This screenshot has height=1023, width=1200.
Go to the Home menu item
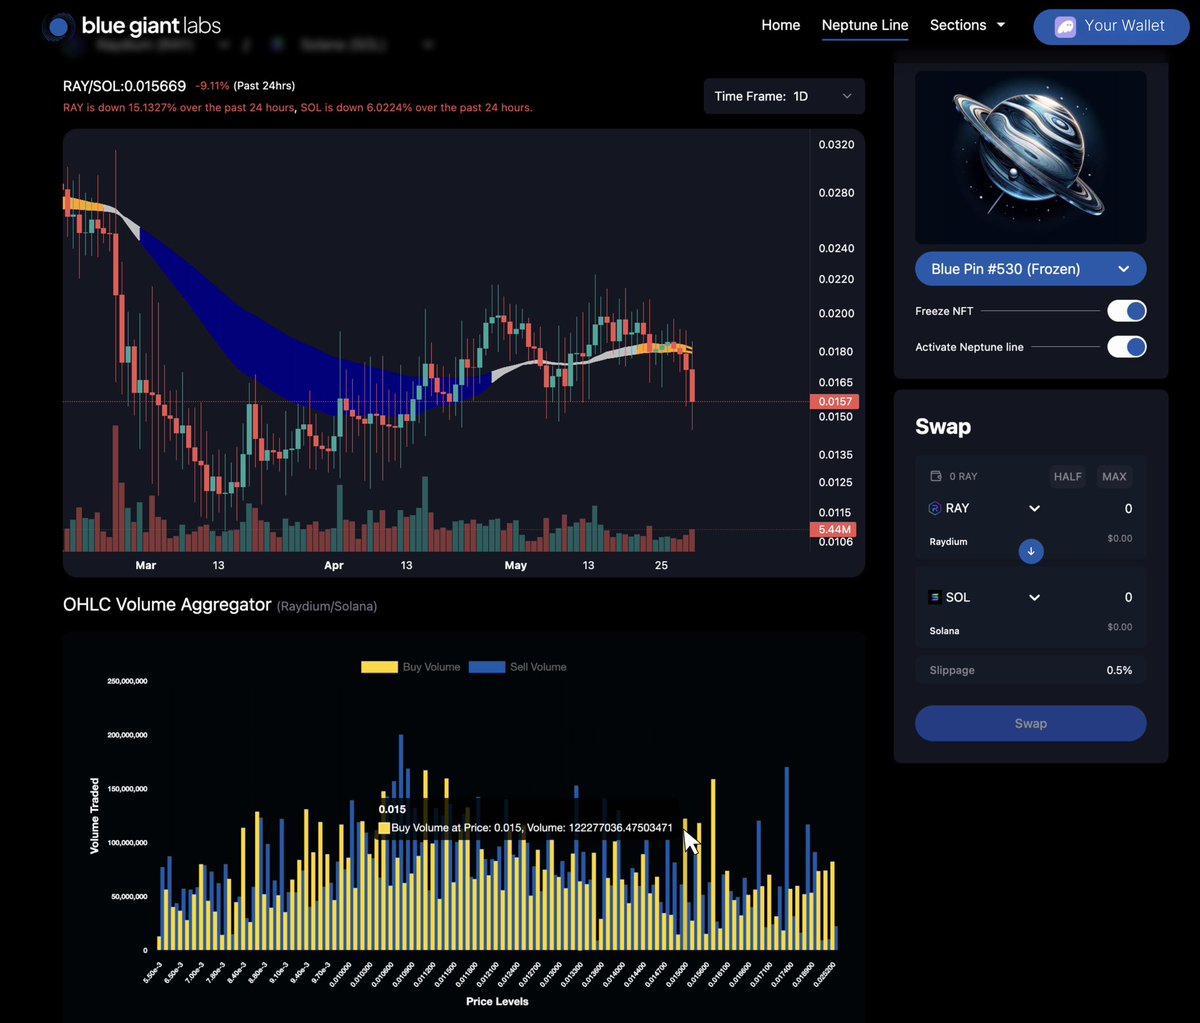point(781,25)
